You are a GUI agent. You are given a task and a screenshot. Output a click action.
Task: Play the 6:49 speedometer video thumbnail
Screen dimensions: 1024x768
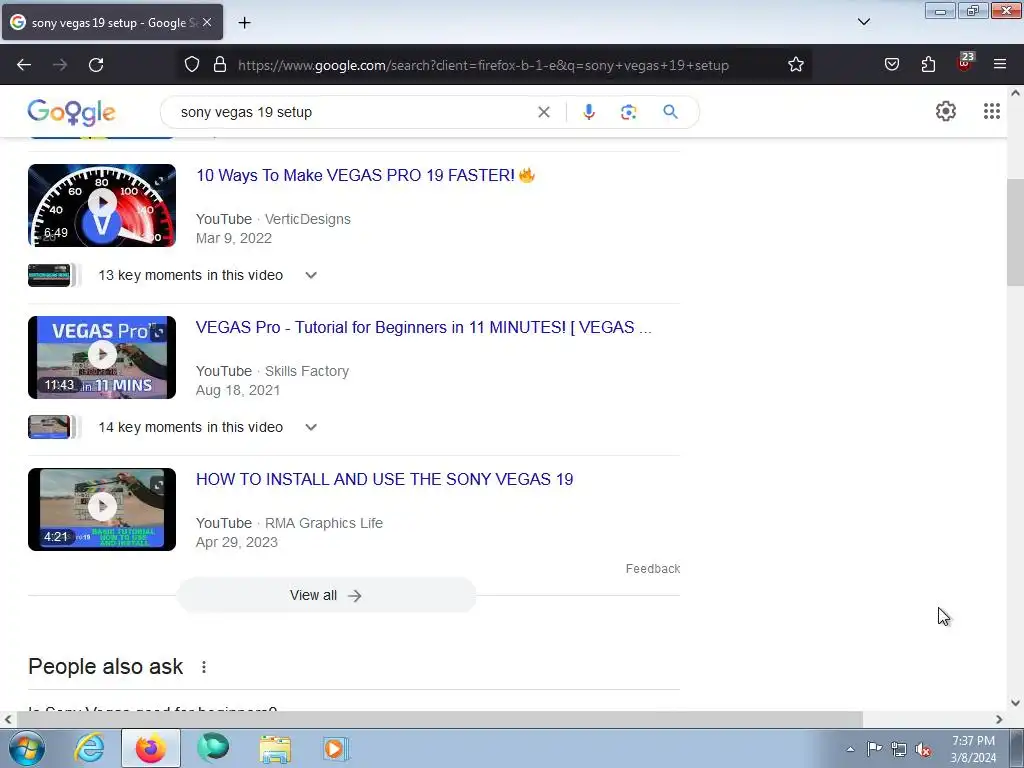pyautogui.click(x=102, y=205)
